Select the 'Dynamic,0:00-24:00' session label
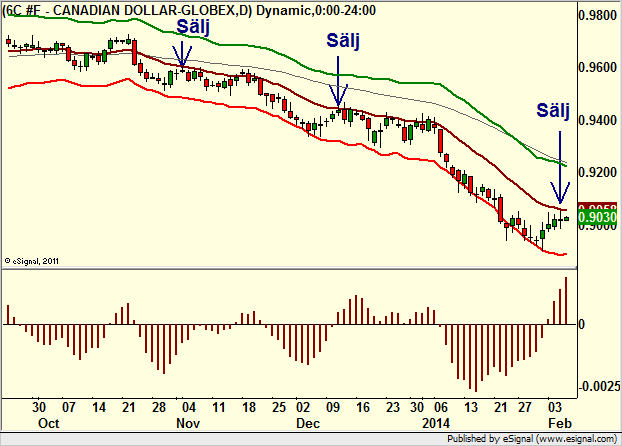The width and height of the screenshot is (622, 446). pyautogui.click(x=316, y=10)
